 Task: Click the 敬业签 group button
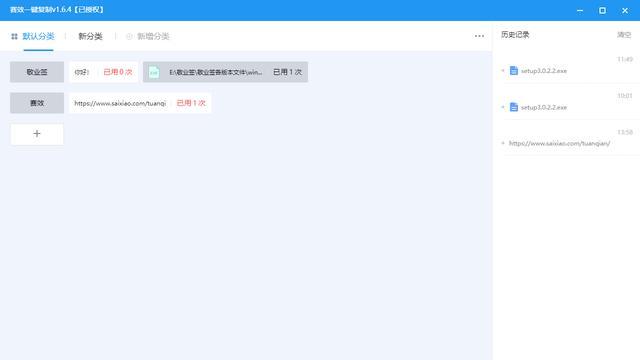(37, 72)
